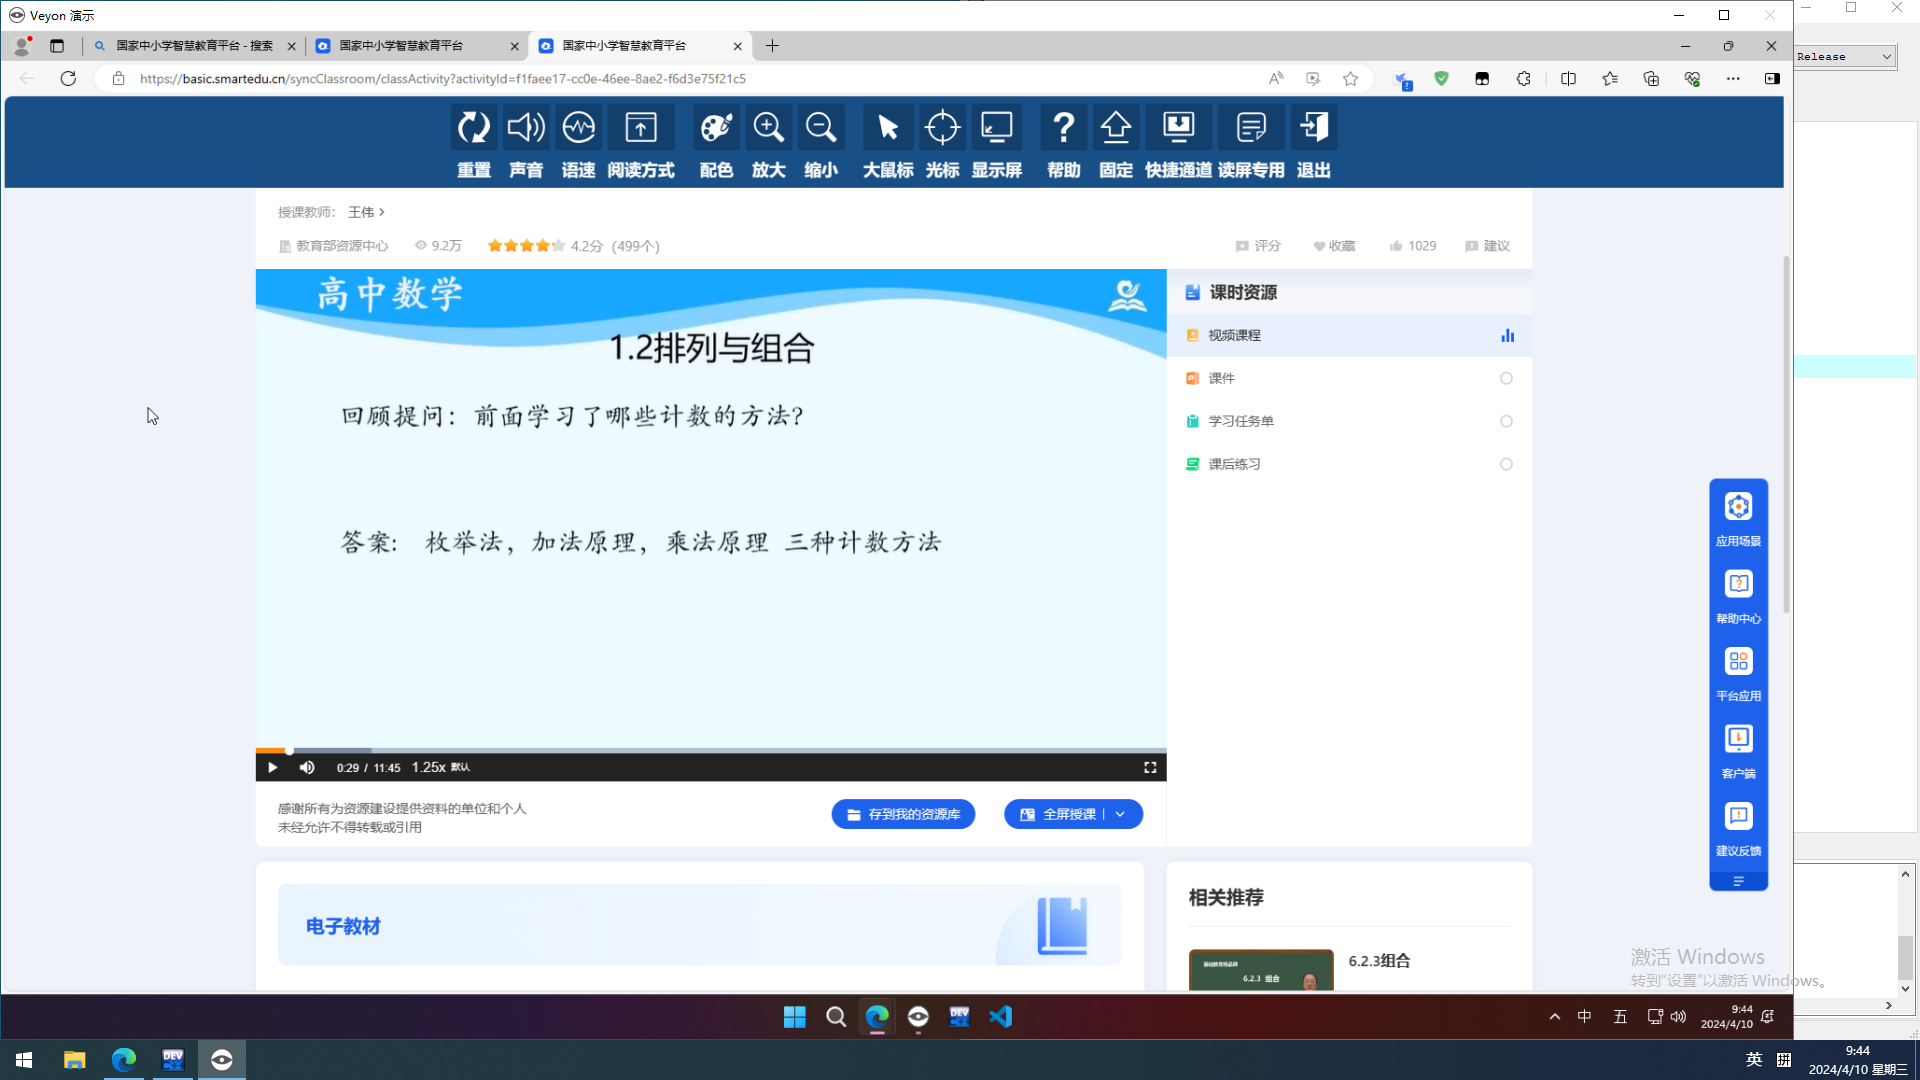
Task: Select the 大鼠标 large cursor tool
Action: tap(888, 128)
